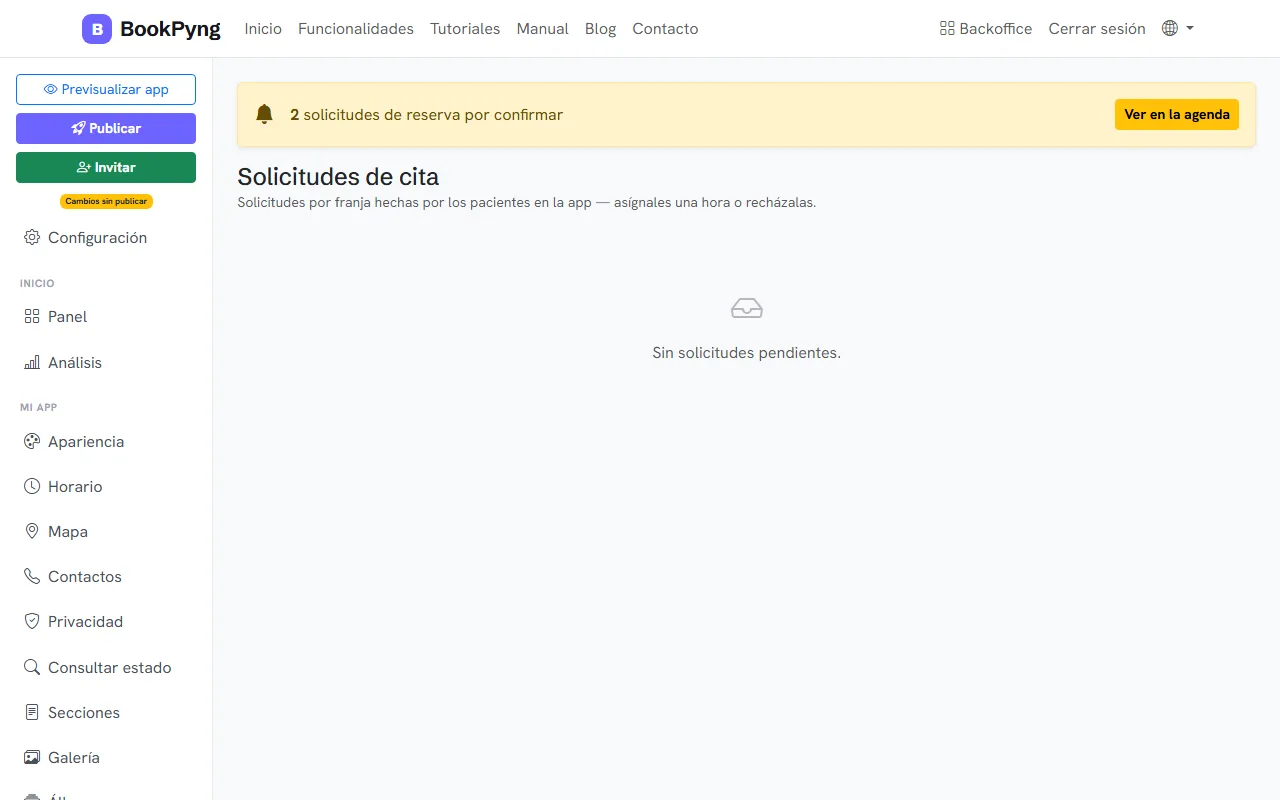Click the location pin icon beside Mapa
Image resolution: width=1280 pixels, height=800 pixels.
point(32,531)
